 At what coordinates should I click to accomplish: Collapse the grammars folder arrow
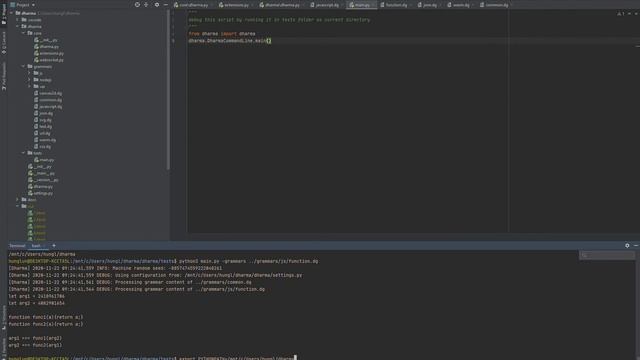tap(24, 67)
